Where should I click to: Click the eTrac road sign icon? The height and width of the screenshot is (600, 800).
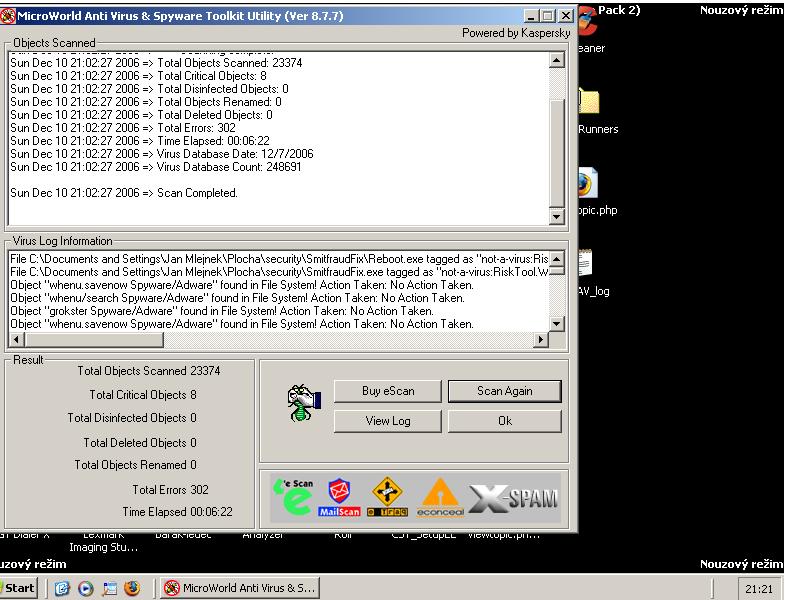(x=387, y=497)
